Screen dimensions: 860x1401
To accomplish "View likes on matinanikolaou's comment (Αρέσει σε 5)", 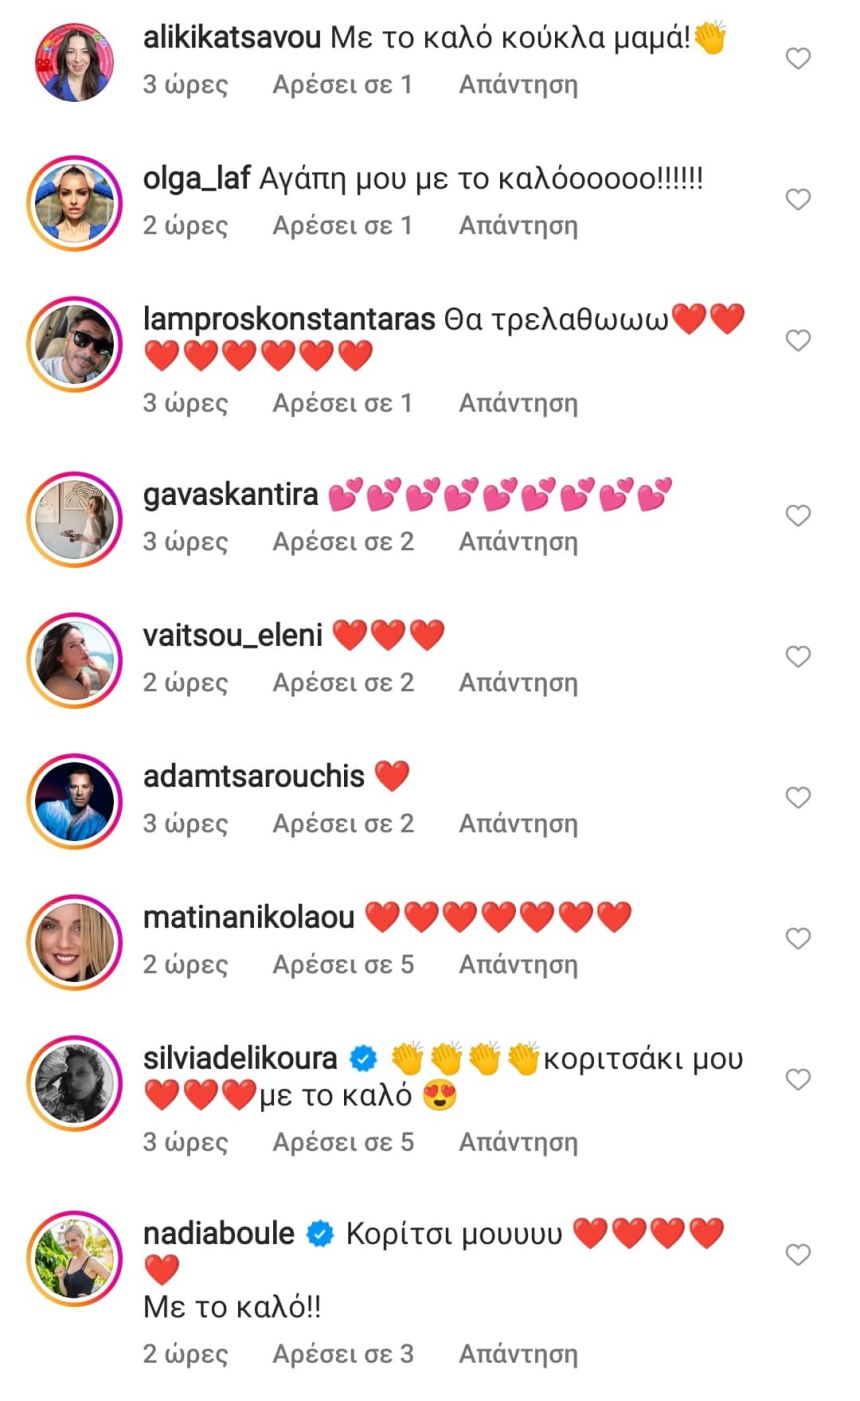I will tap(343, 965).
